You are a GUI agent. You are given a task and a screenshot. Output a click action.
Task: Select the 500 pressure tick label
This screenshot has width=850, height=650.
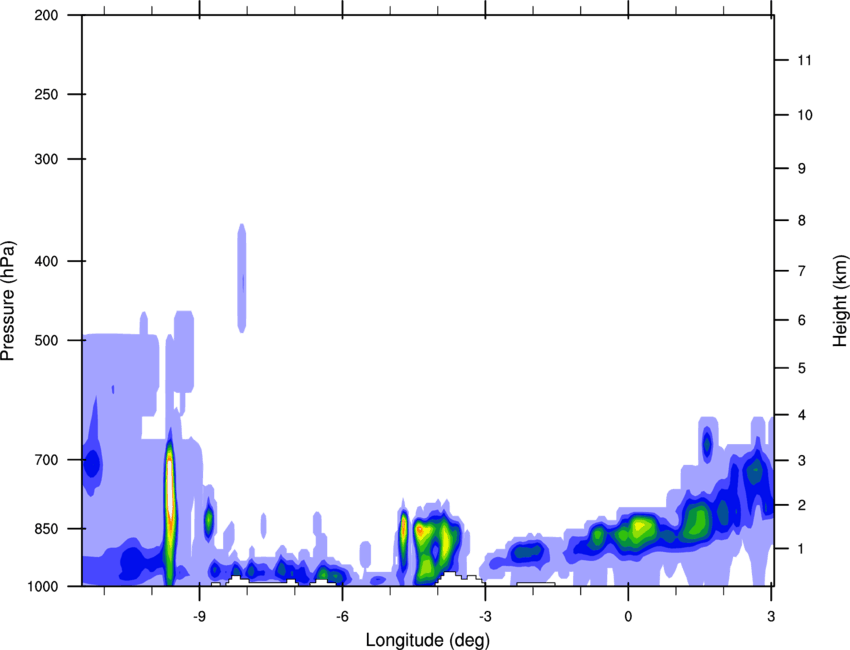[x=46, y=340]
